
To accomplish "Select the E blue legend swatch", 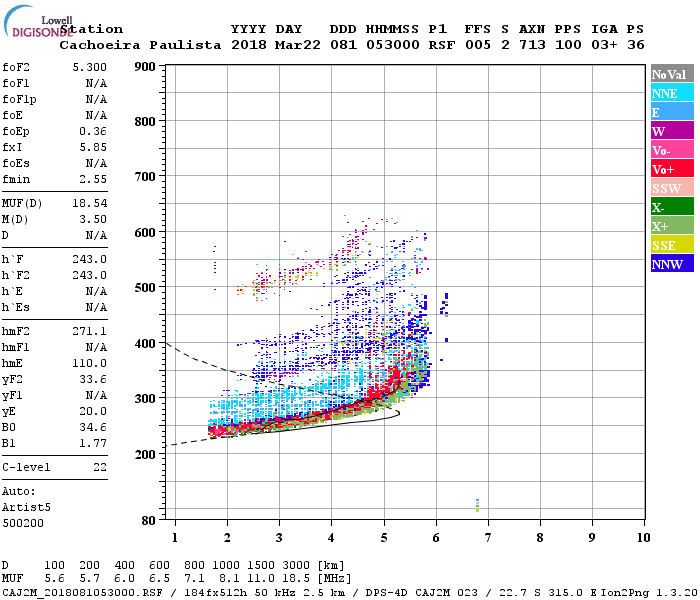I will (x=672, y=112).
